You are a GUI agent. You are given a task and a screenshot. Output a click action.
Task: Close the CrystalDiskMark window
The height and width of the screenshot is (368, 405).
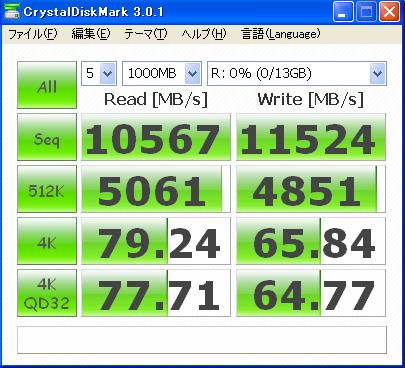click(389, 12)
